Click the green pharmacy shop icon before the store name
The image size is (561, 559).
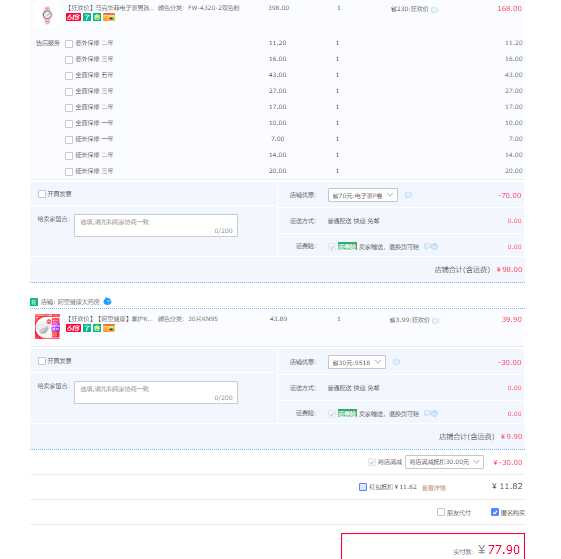click(x=34, y=302)
